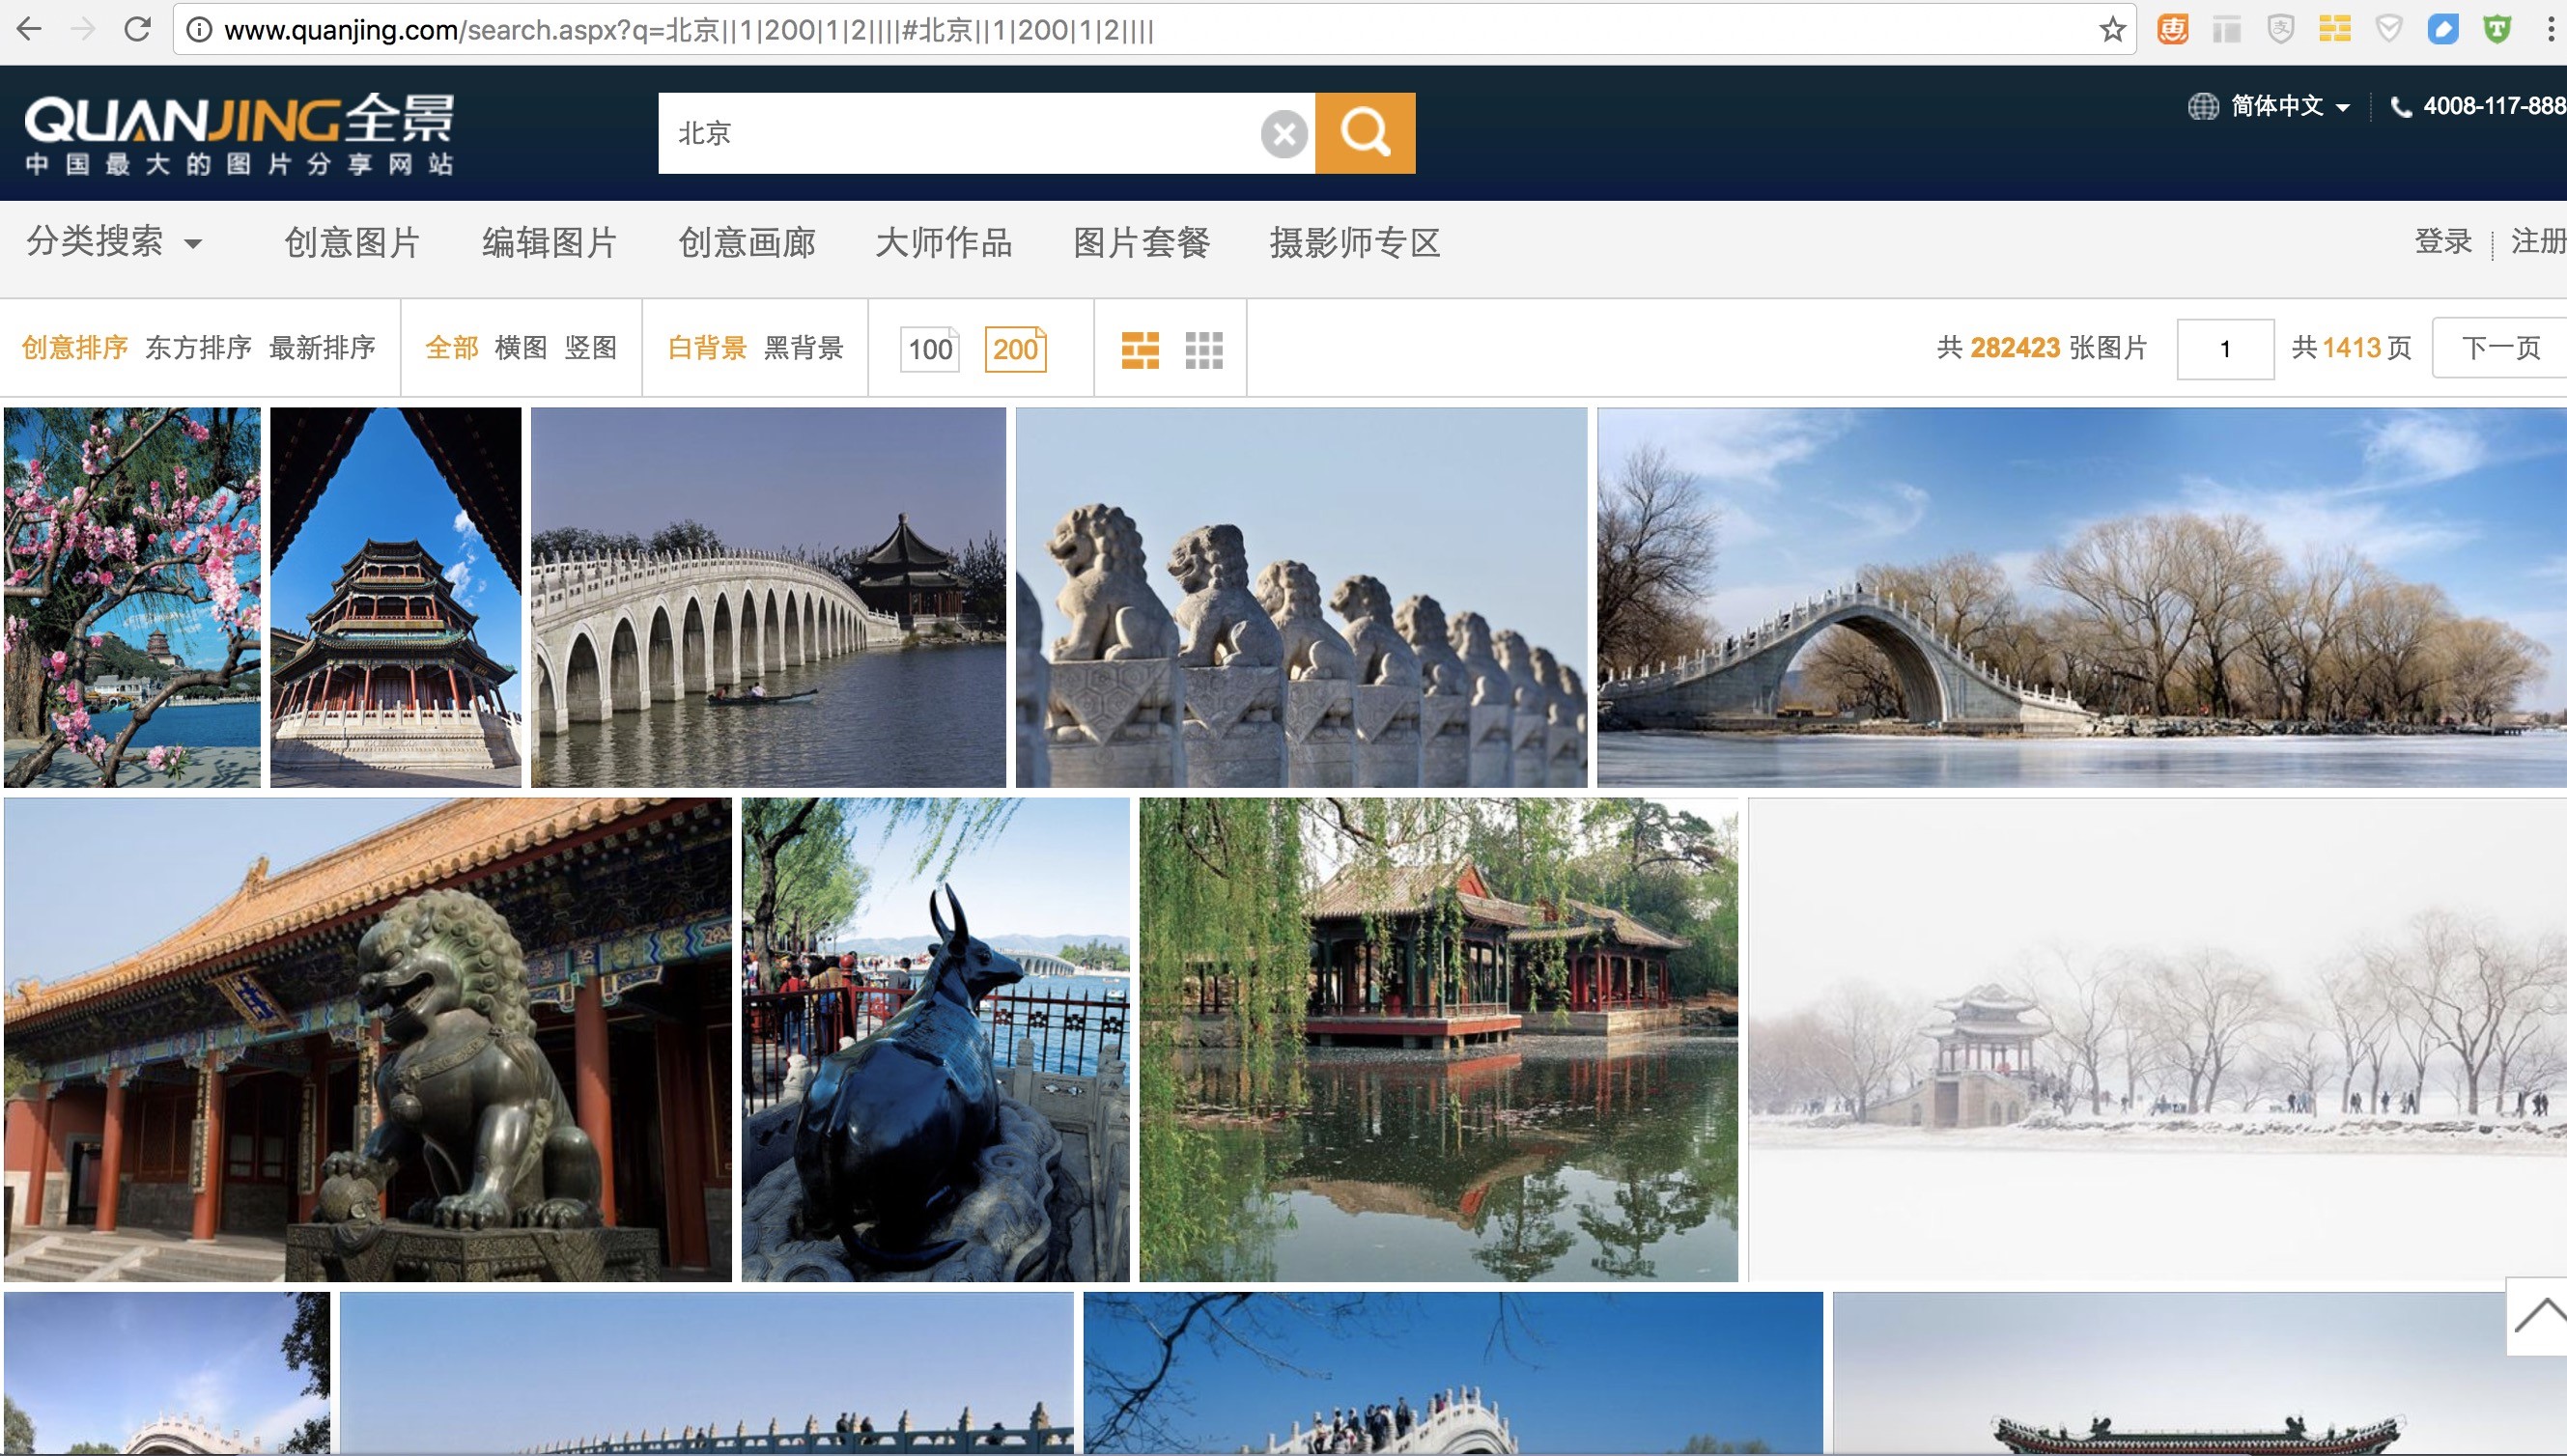
Task: Click the back-to-top arrow icon
Action: coord(2538,1316)
